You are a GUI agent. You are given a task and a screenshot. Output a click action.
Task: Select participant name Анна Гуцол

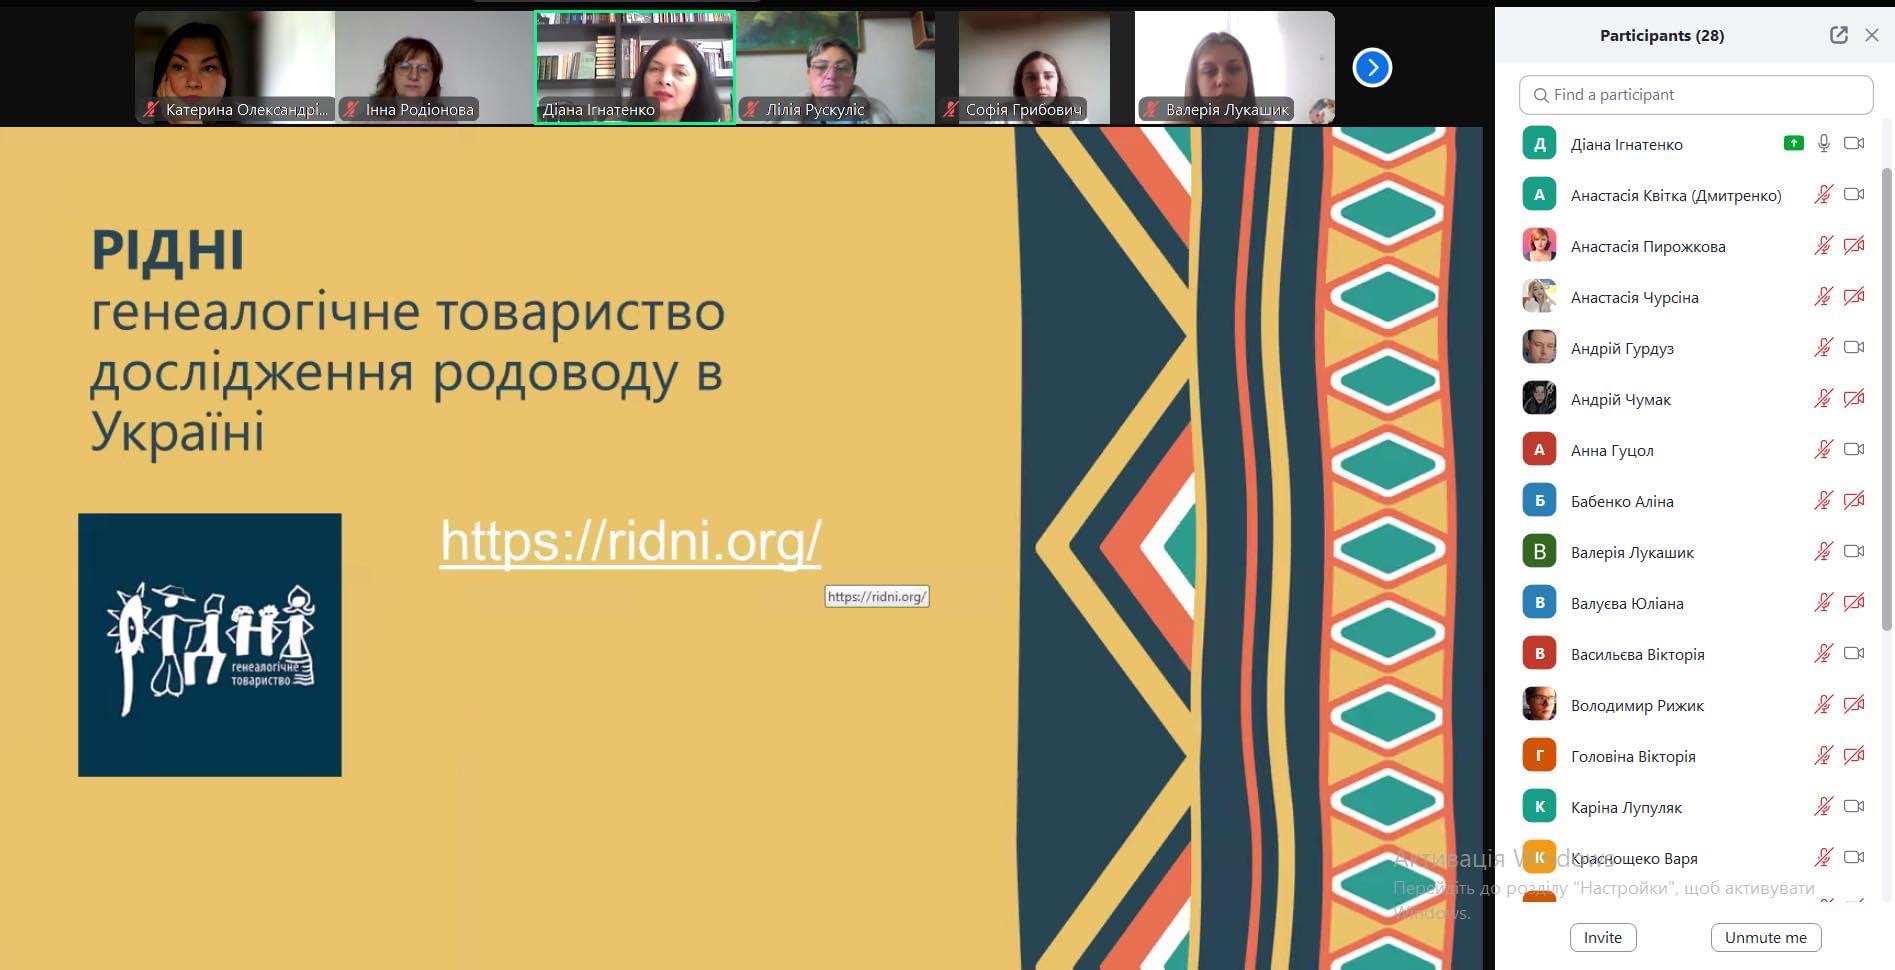click(1612, 450)
